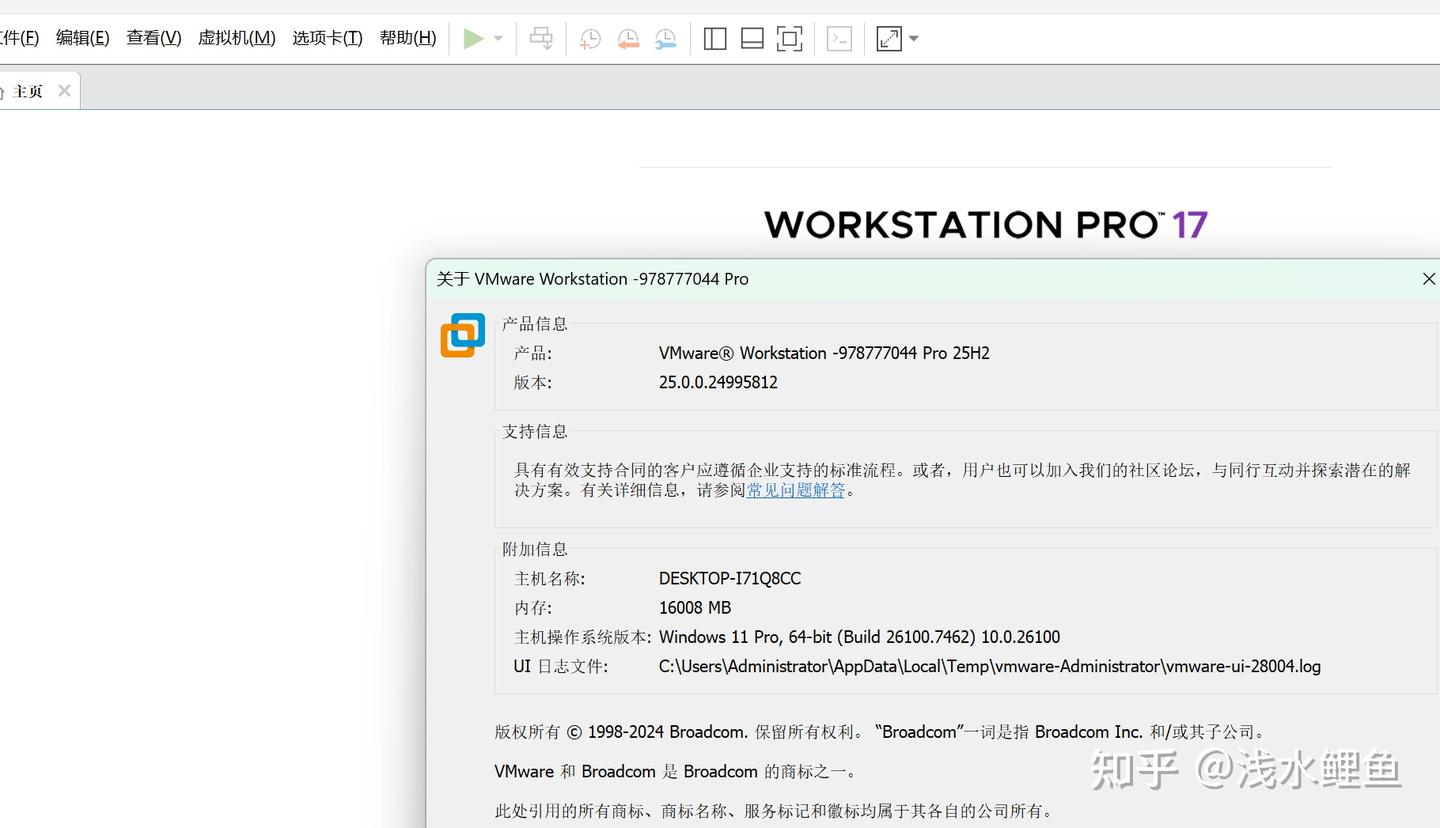
Task: Select the 编辑(E) menu
Action: (82, 37)
